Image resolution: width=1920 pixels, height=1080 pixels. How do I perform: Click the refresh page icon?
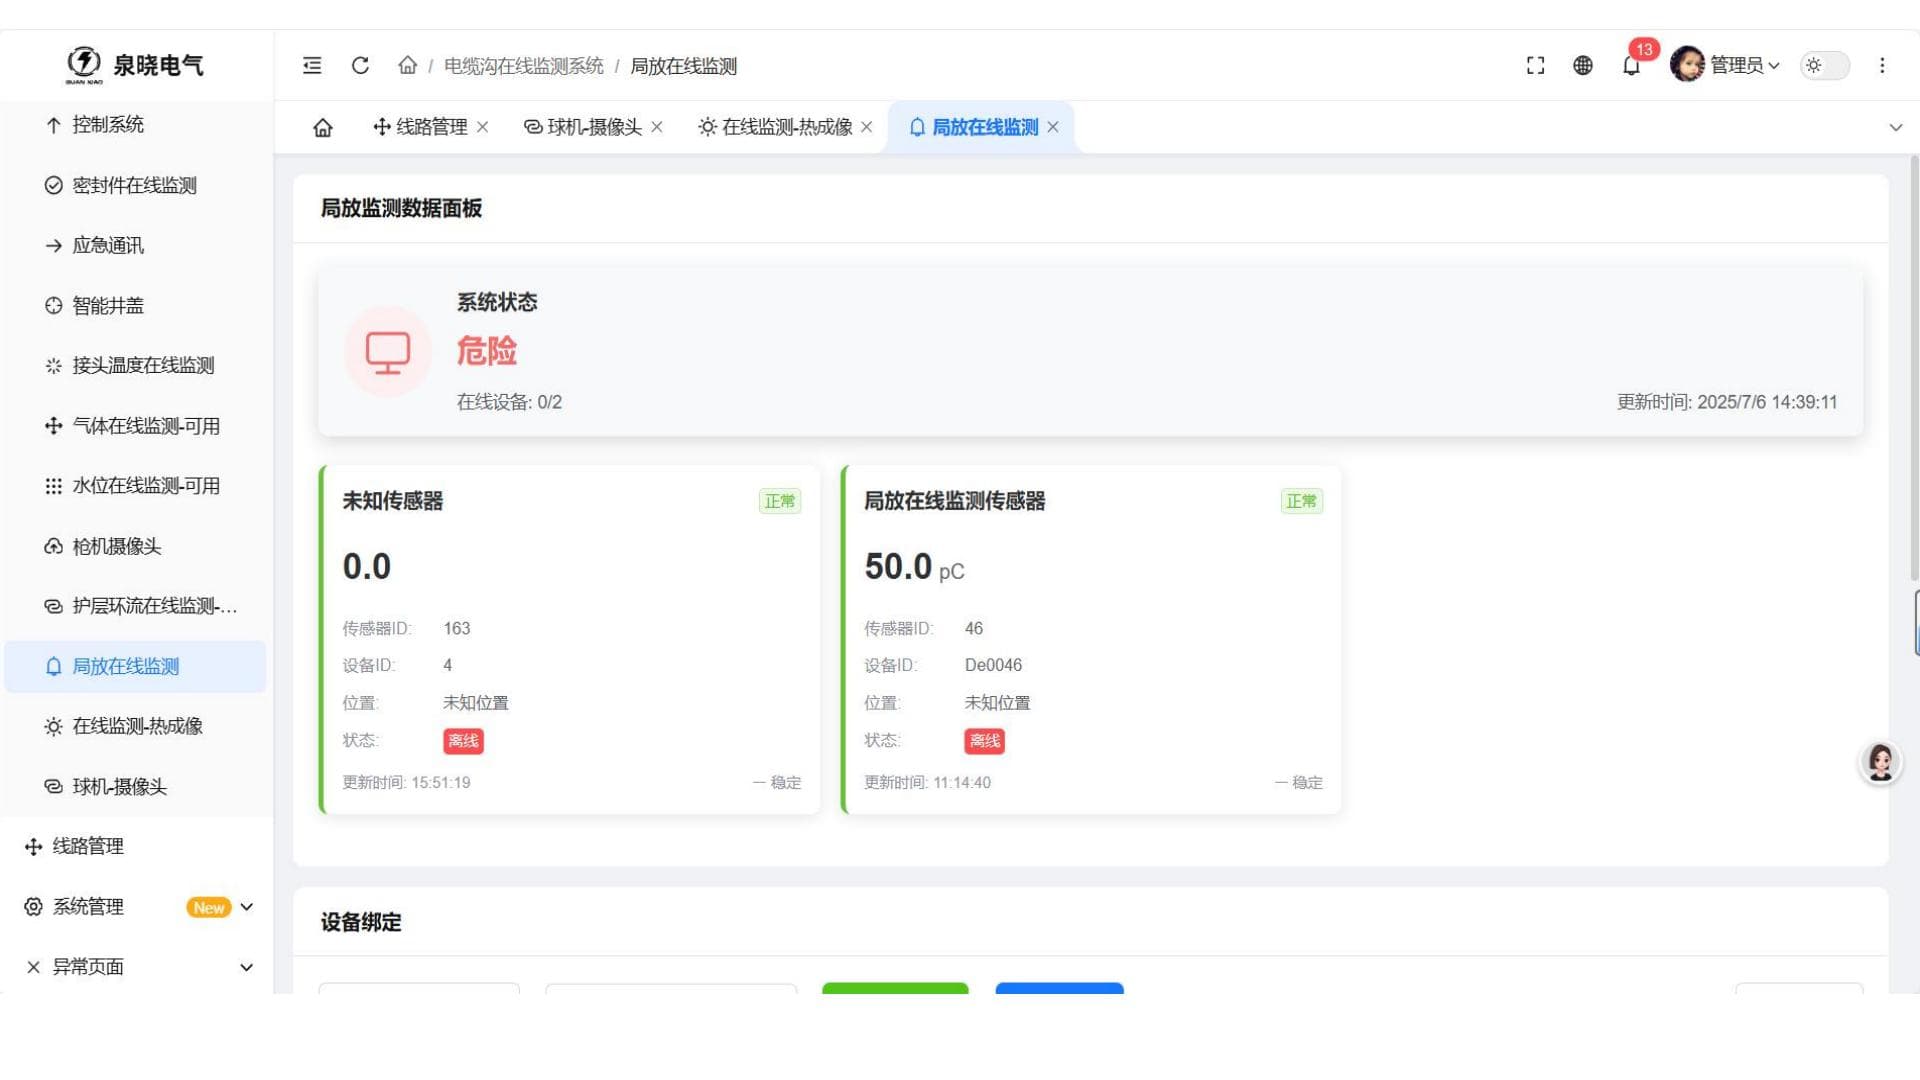[x=360, y=66]
